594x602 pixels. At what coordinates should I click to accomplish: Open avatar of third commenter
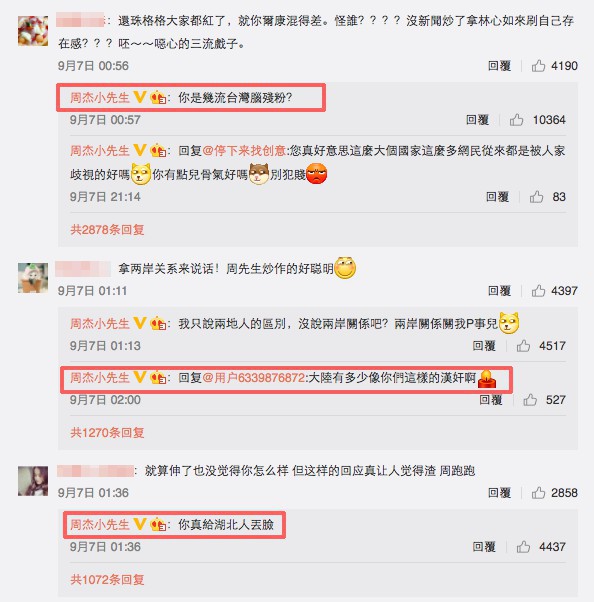point(33,481)
